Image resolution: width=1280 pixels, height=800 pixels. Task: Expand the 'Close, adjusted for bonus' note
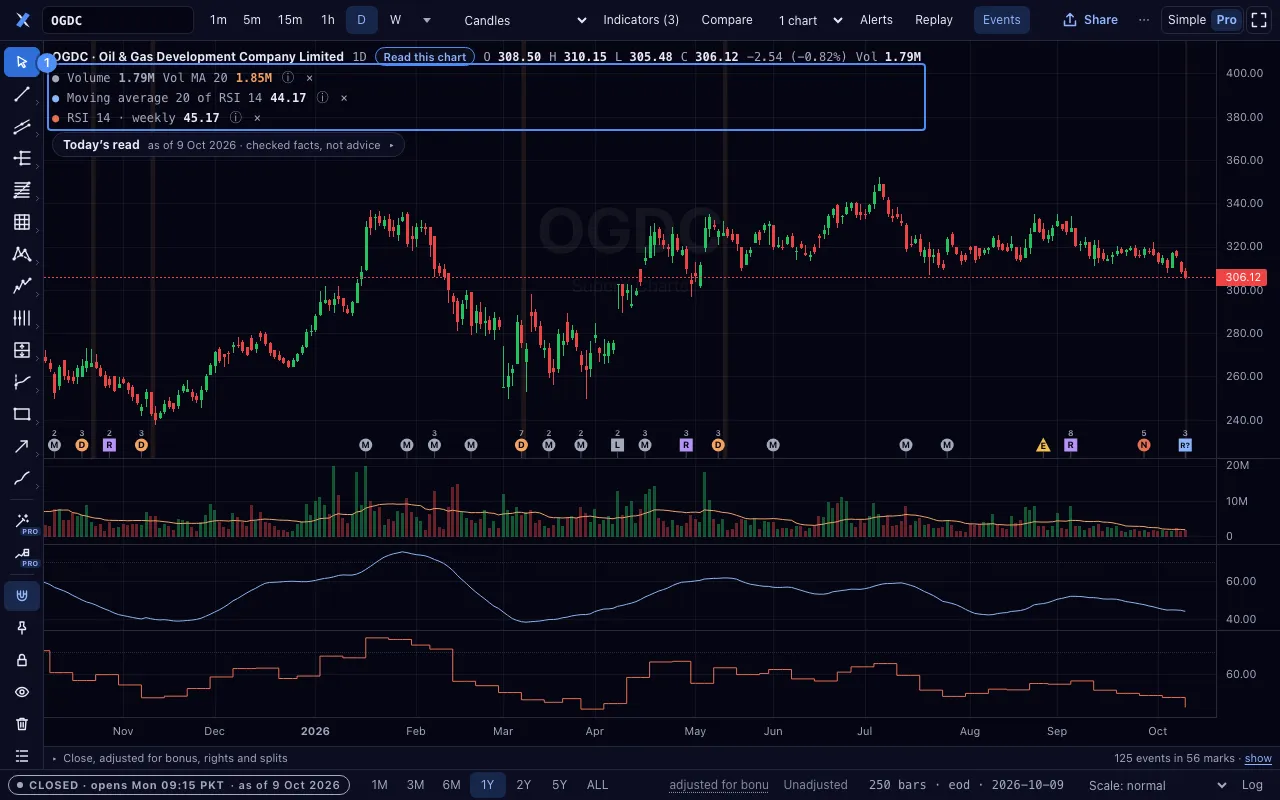click(170, 758)
